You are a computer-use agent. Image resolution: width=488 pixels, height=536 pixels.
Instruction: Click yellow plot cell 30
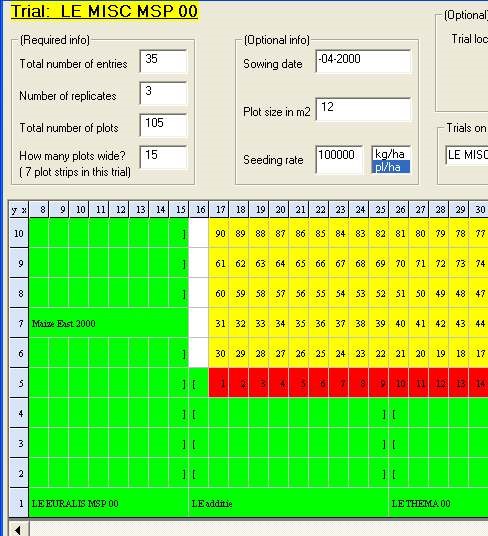(x=219, y=353)
